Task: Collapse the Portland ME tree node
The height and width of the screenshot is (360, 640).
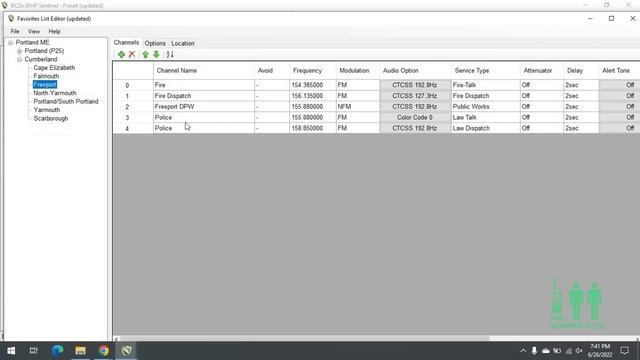Action: tap(11, 42)
